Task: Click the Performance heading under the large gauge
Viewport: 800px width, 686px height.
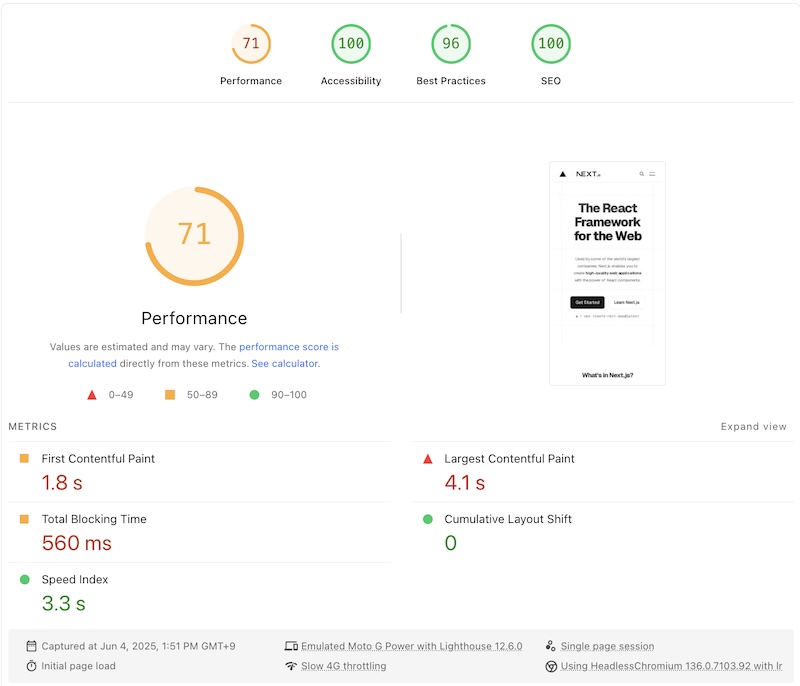Action: pos(194,318)
